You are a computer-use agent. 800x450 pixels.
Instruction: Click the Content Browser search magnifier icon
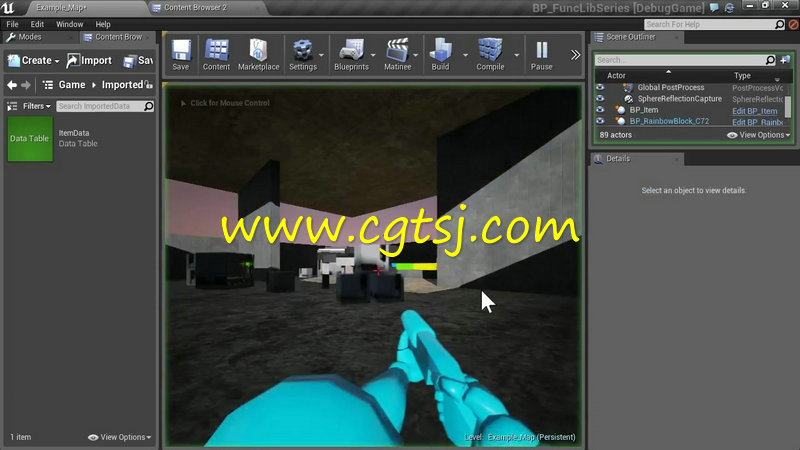[x=148, y=106]
